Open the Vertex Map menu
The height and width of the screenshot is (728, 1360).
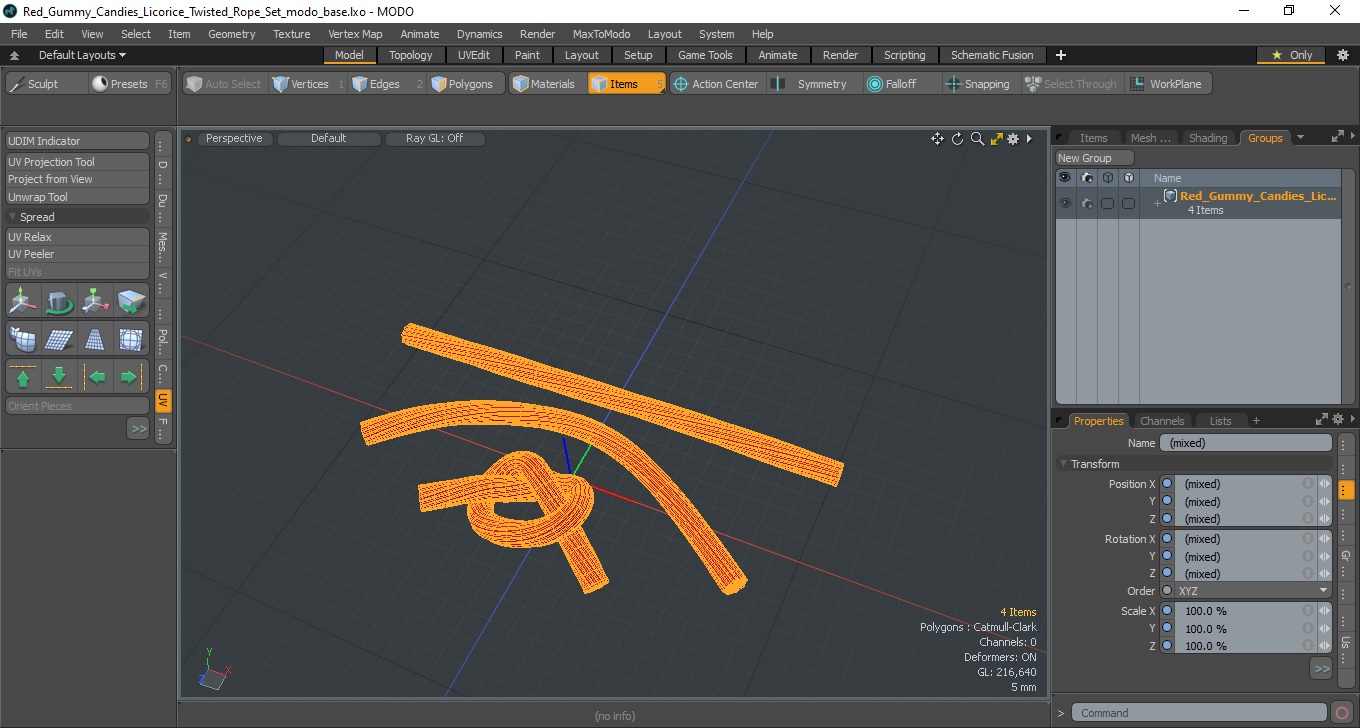pyautogui.click(x=355, y=34)
